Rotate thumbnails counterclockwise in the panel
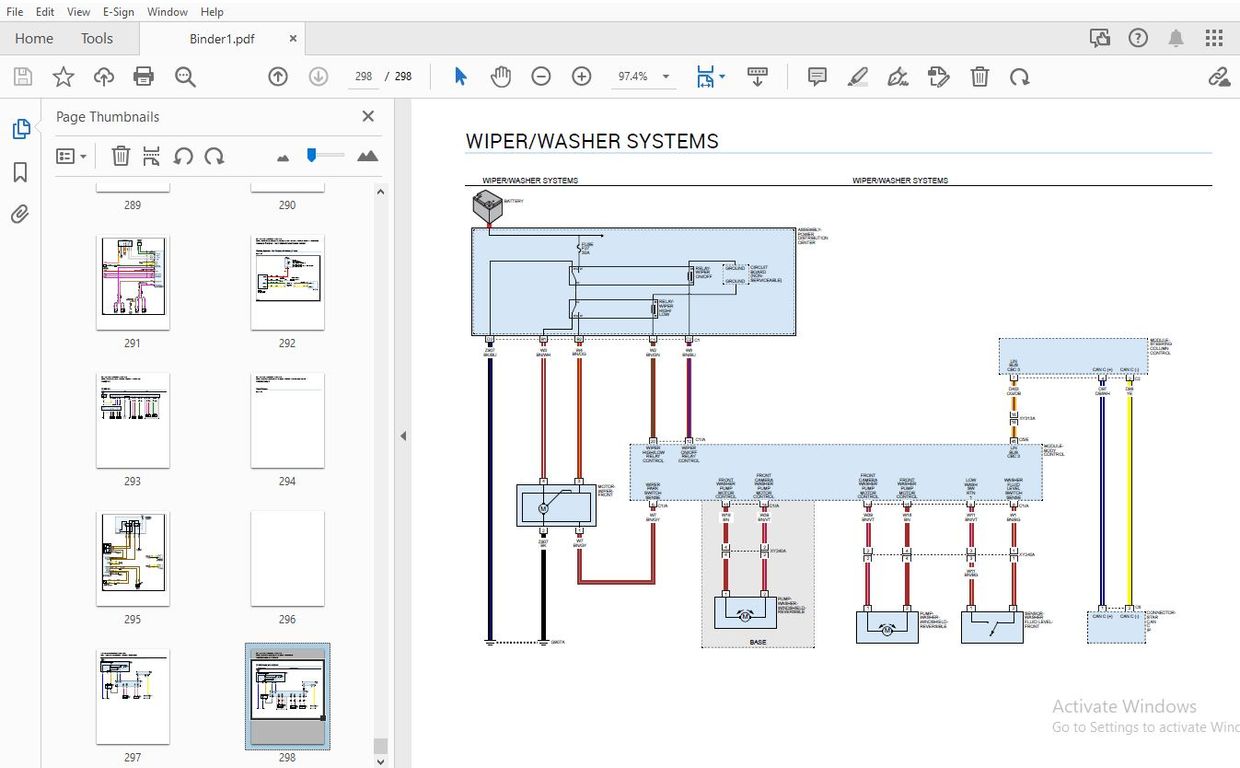 [x=183, y=156]
